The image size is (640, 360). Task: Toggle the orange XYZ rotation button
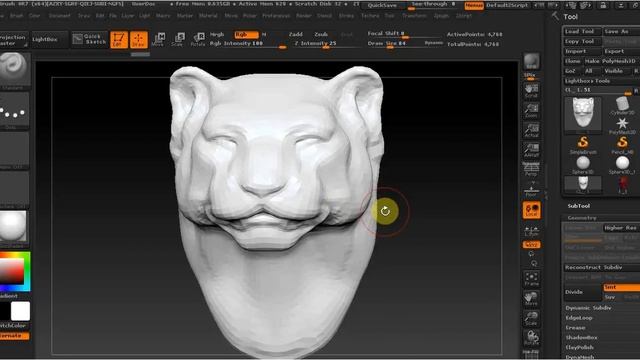point(531,244)
